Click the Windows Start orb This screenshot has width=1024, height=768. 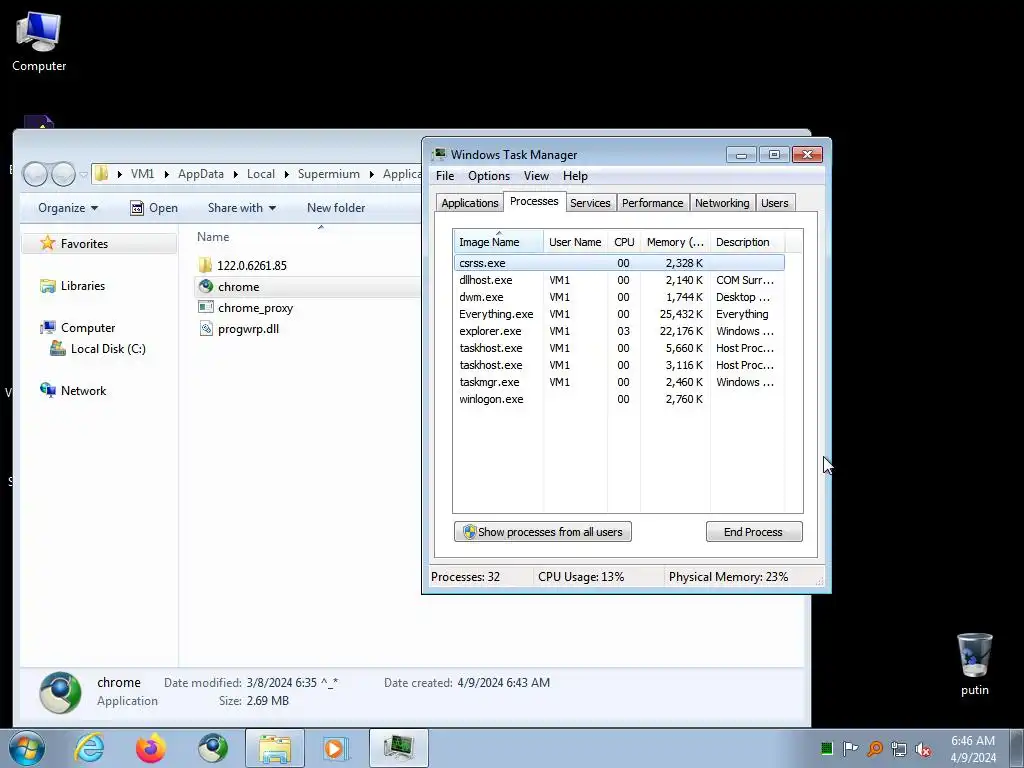click(x=27, y=748)
